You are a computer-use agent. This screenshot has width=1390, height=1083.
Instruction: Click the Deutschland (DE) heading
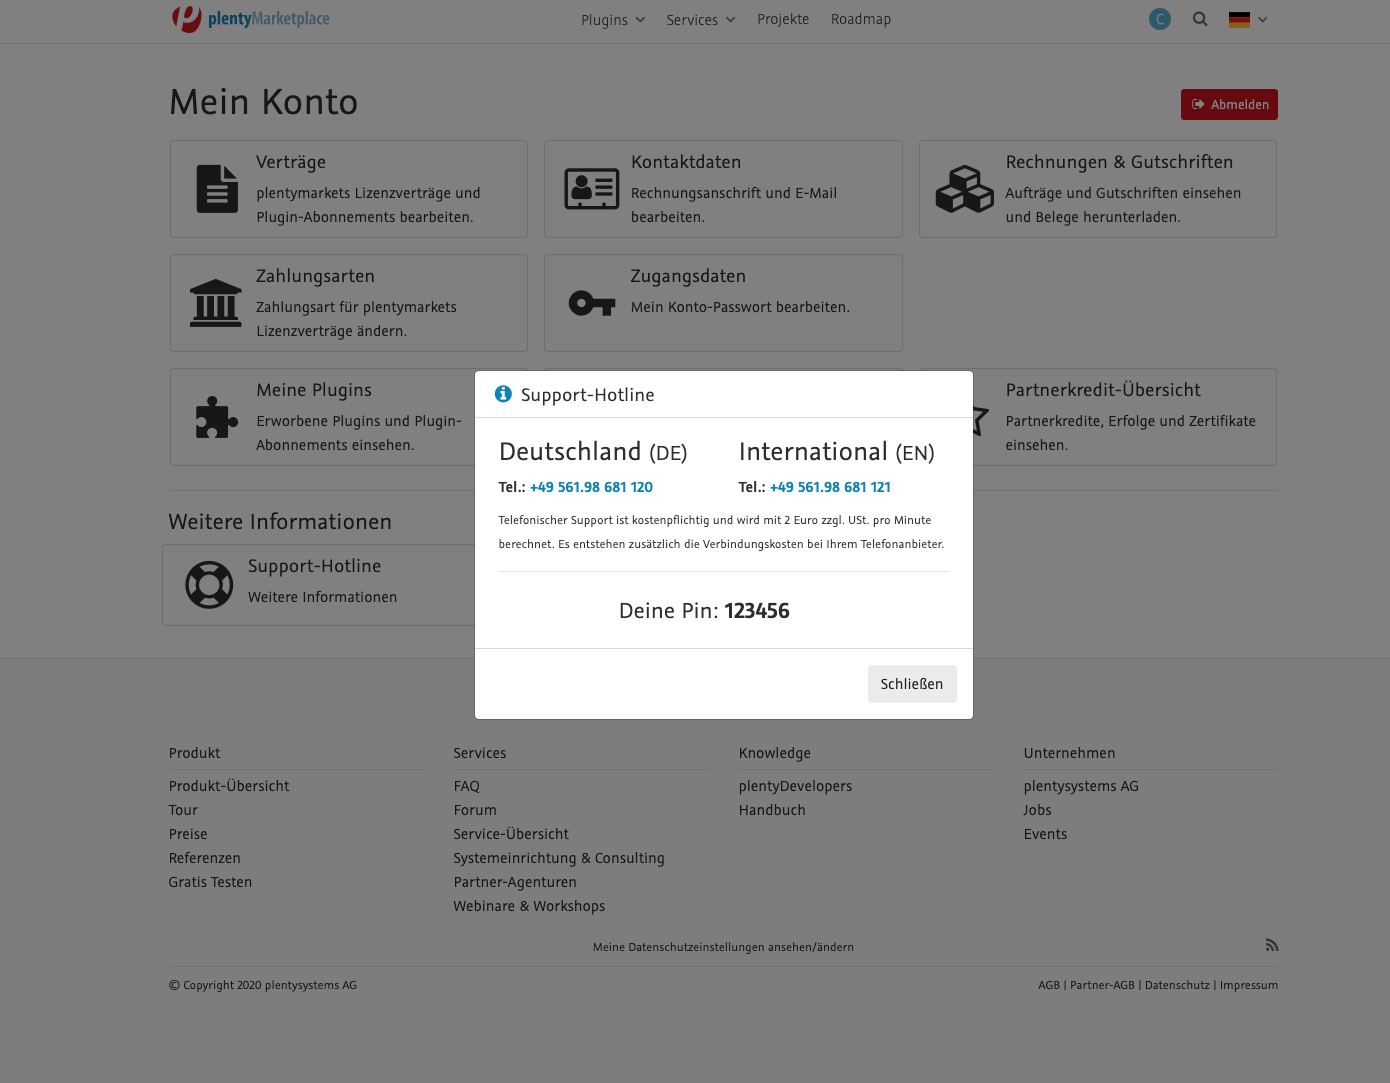click(x=593, y=452)
